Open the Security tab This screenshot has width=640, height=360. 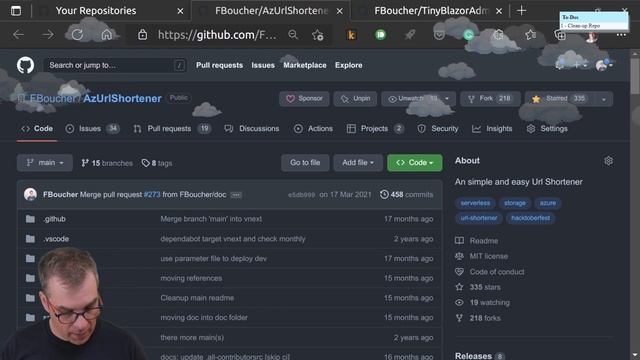tap(438, 129)
